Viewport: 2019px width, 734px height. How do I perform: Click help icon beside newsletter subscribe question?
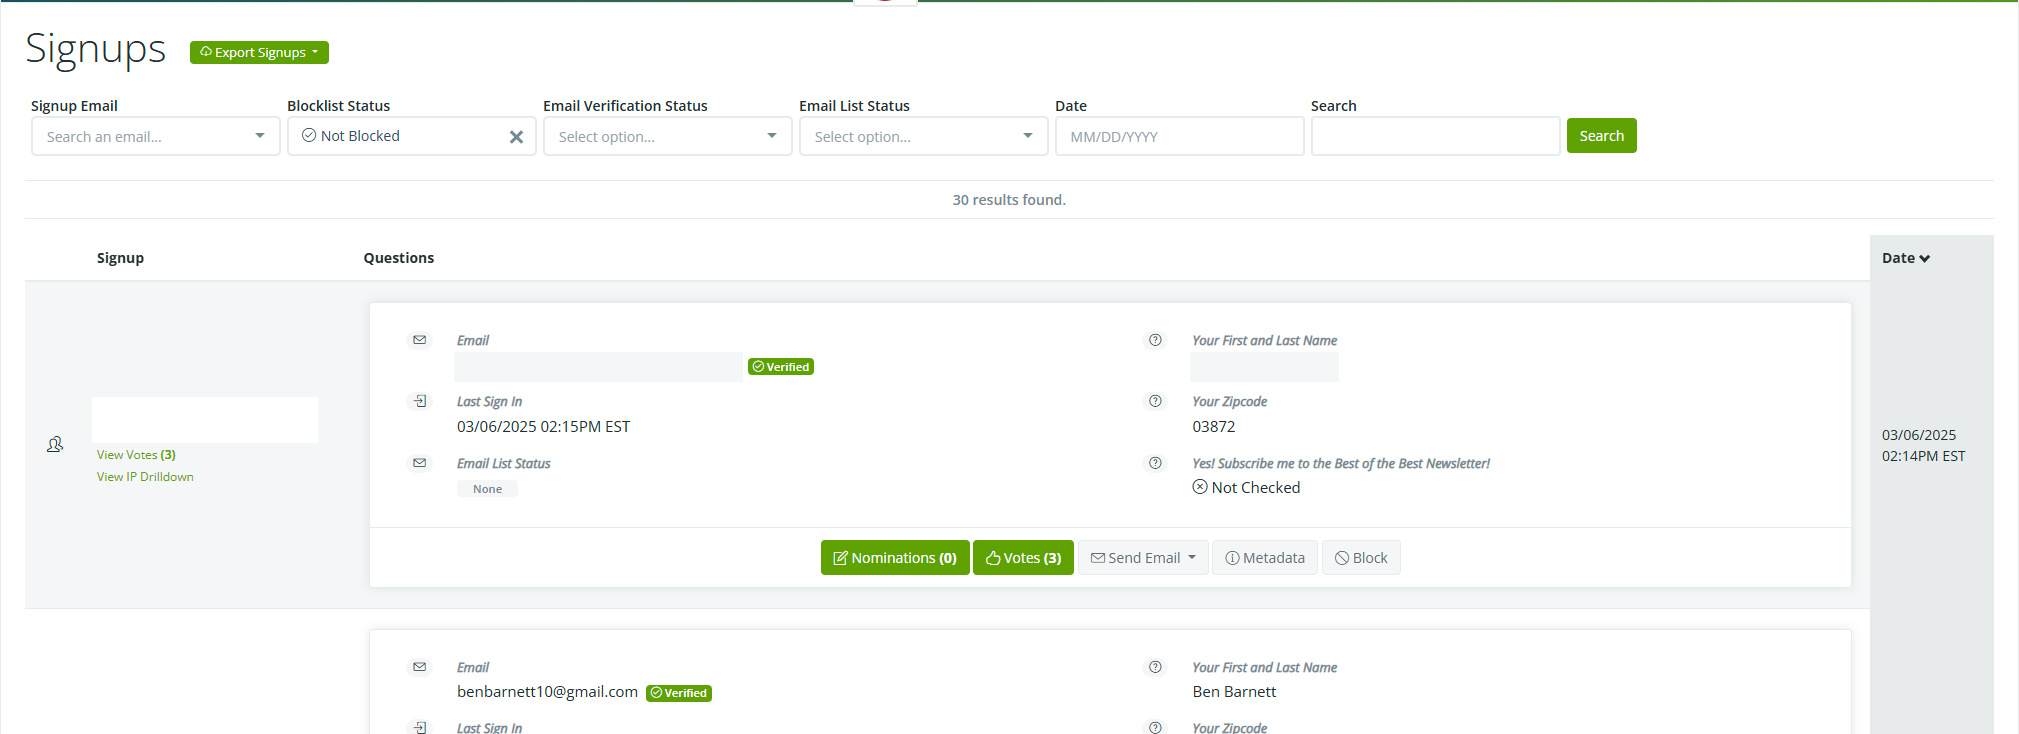1155,463
